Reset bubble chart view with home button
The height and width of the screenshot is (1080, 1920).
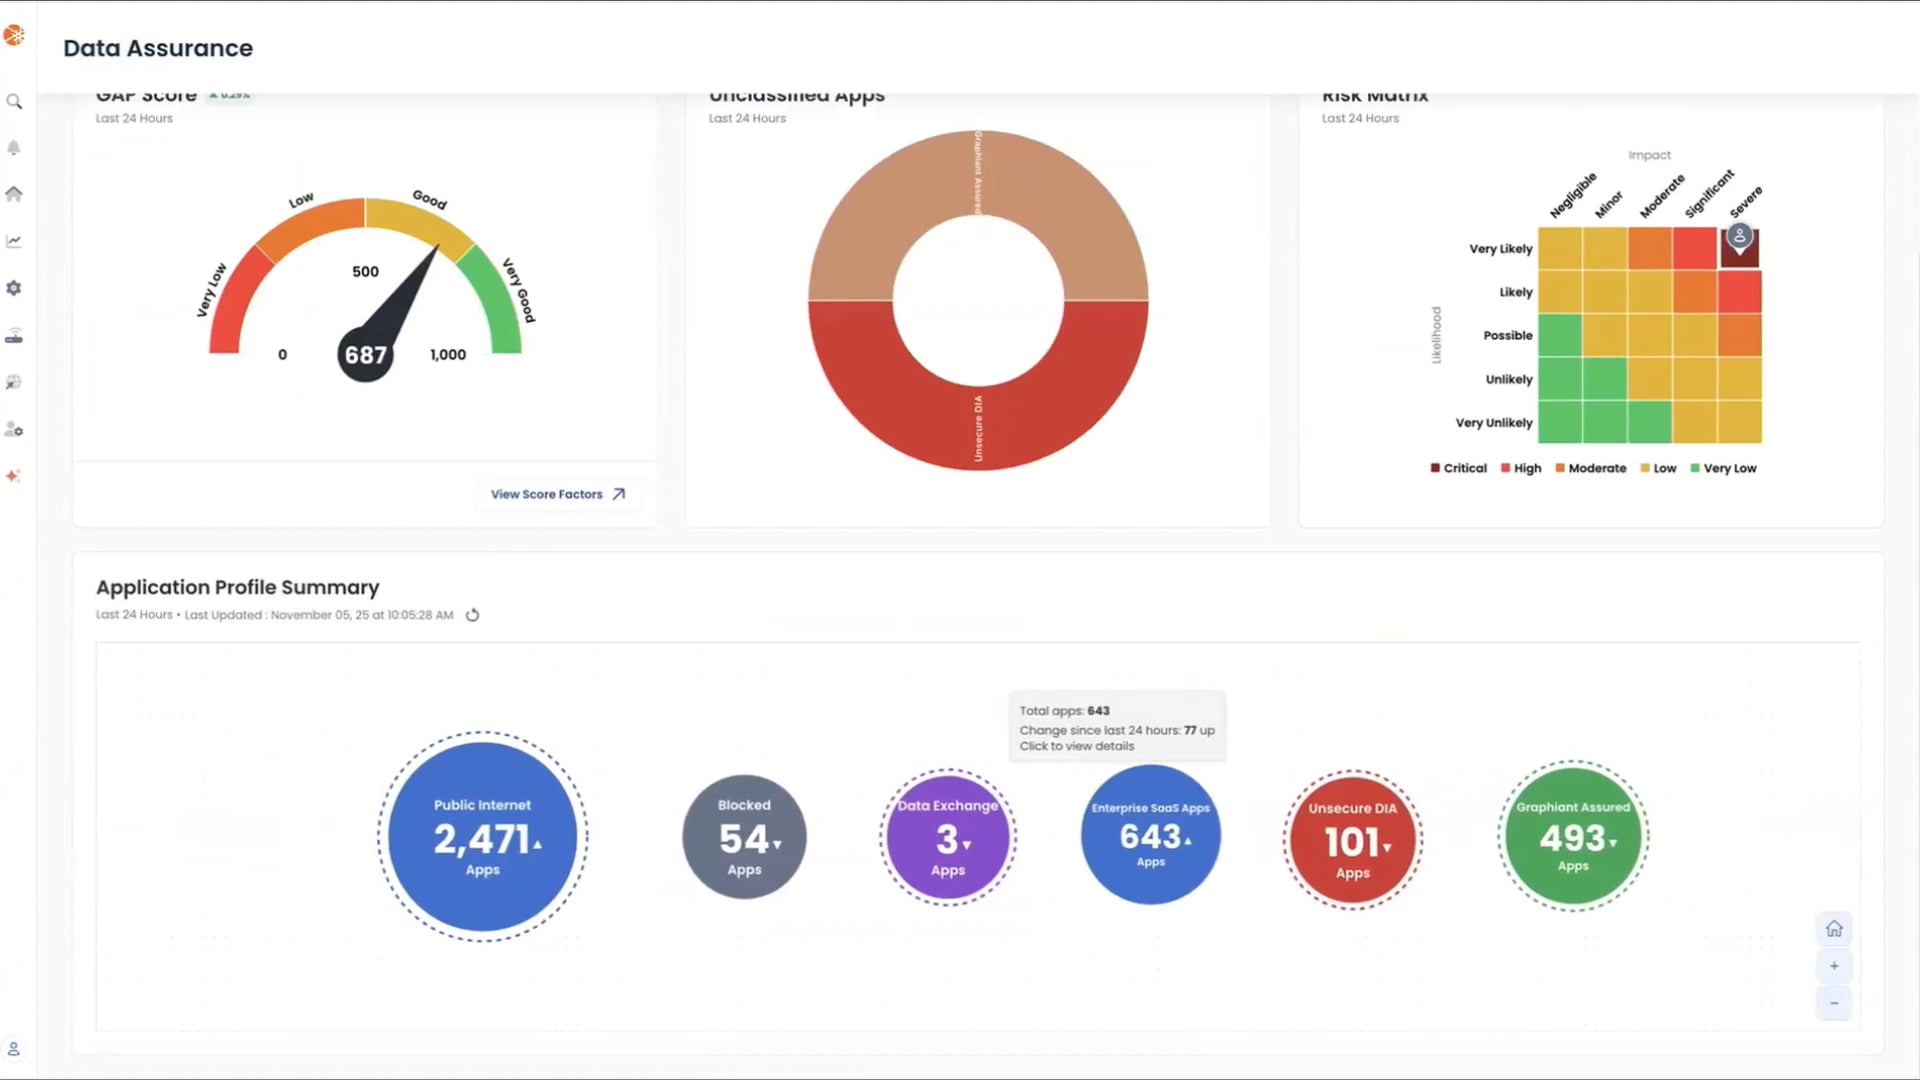coord(1834,929)
